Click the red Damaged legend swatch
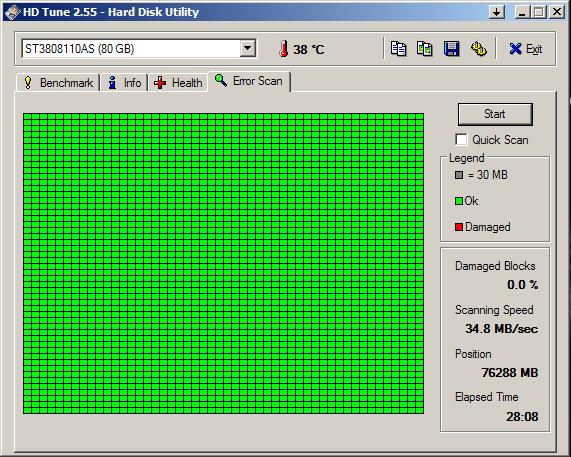This screenshot has width=571, height=457. pyautogui.click(x=459, y=227)
